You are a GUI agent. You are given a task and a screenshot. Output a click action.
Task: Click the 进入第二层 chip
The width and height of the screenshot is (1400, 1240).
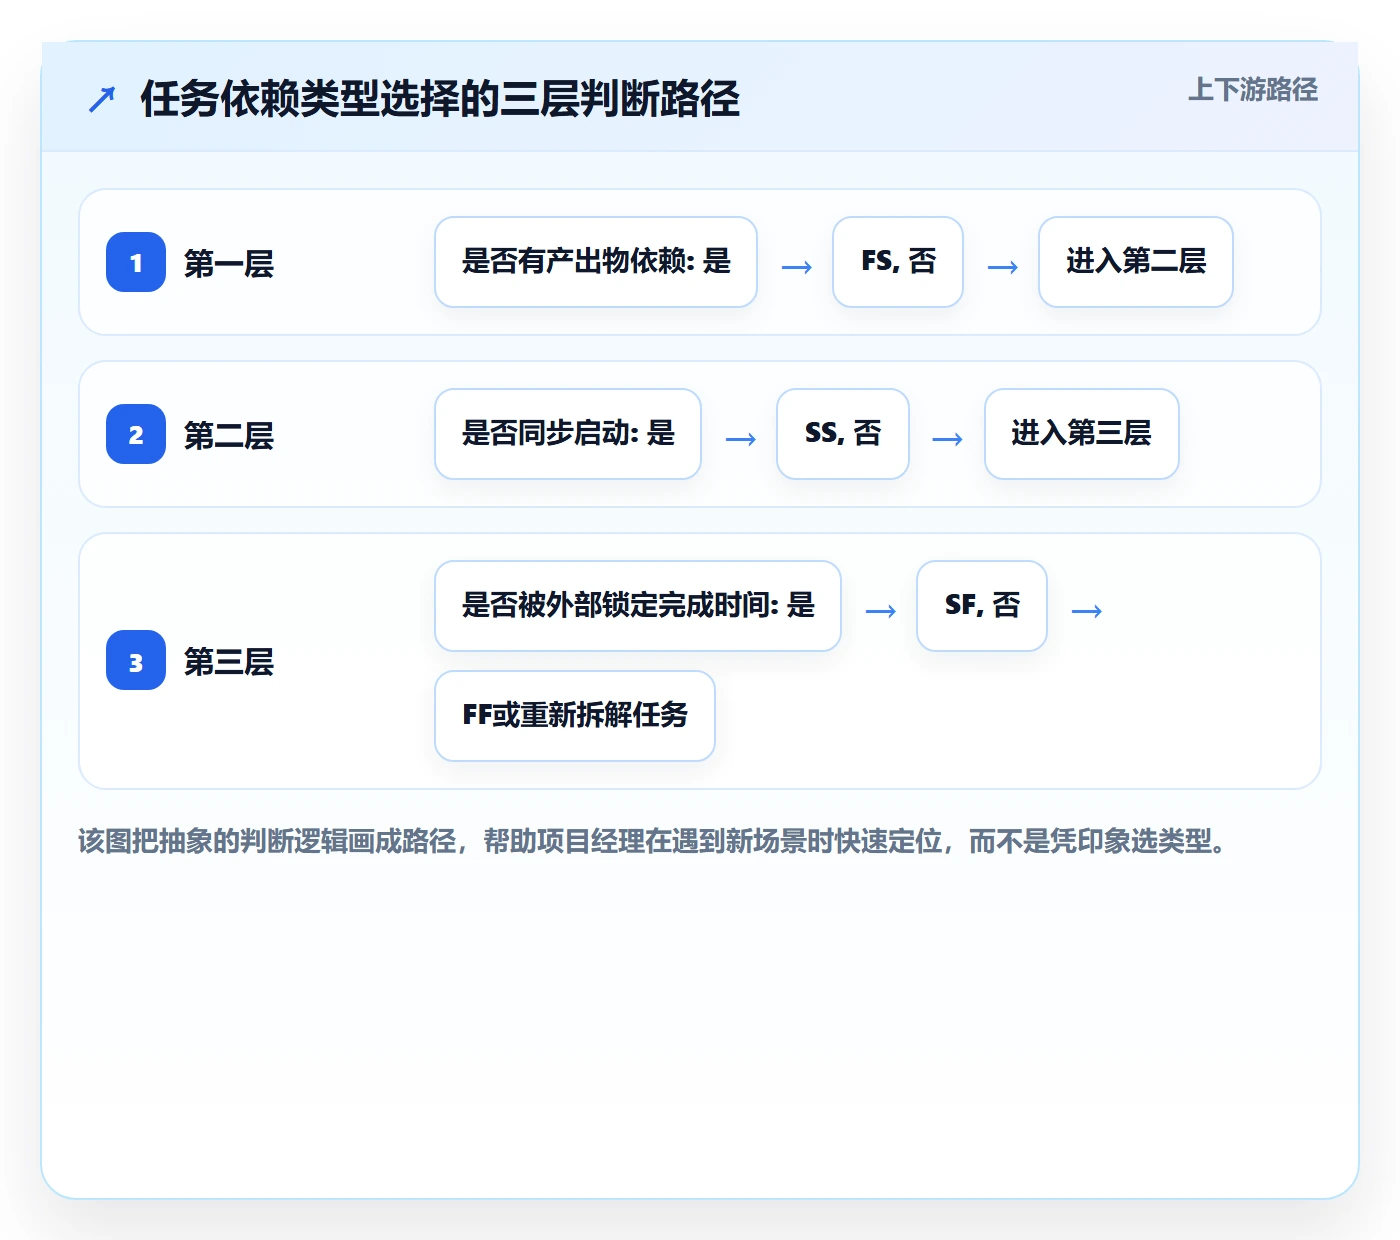tap(1136, 262)
